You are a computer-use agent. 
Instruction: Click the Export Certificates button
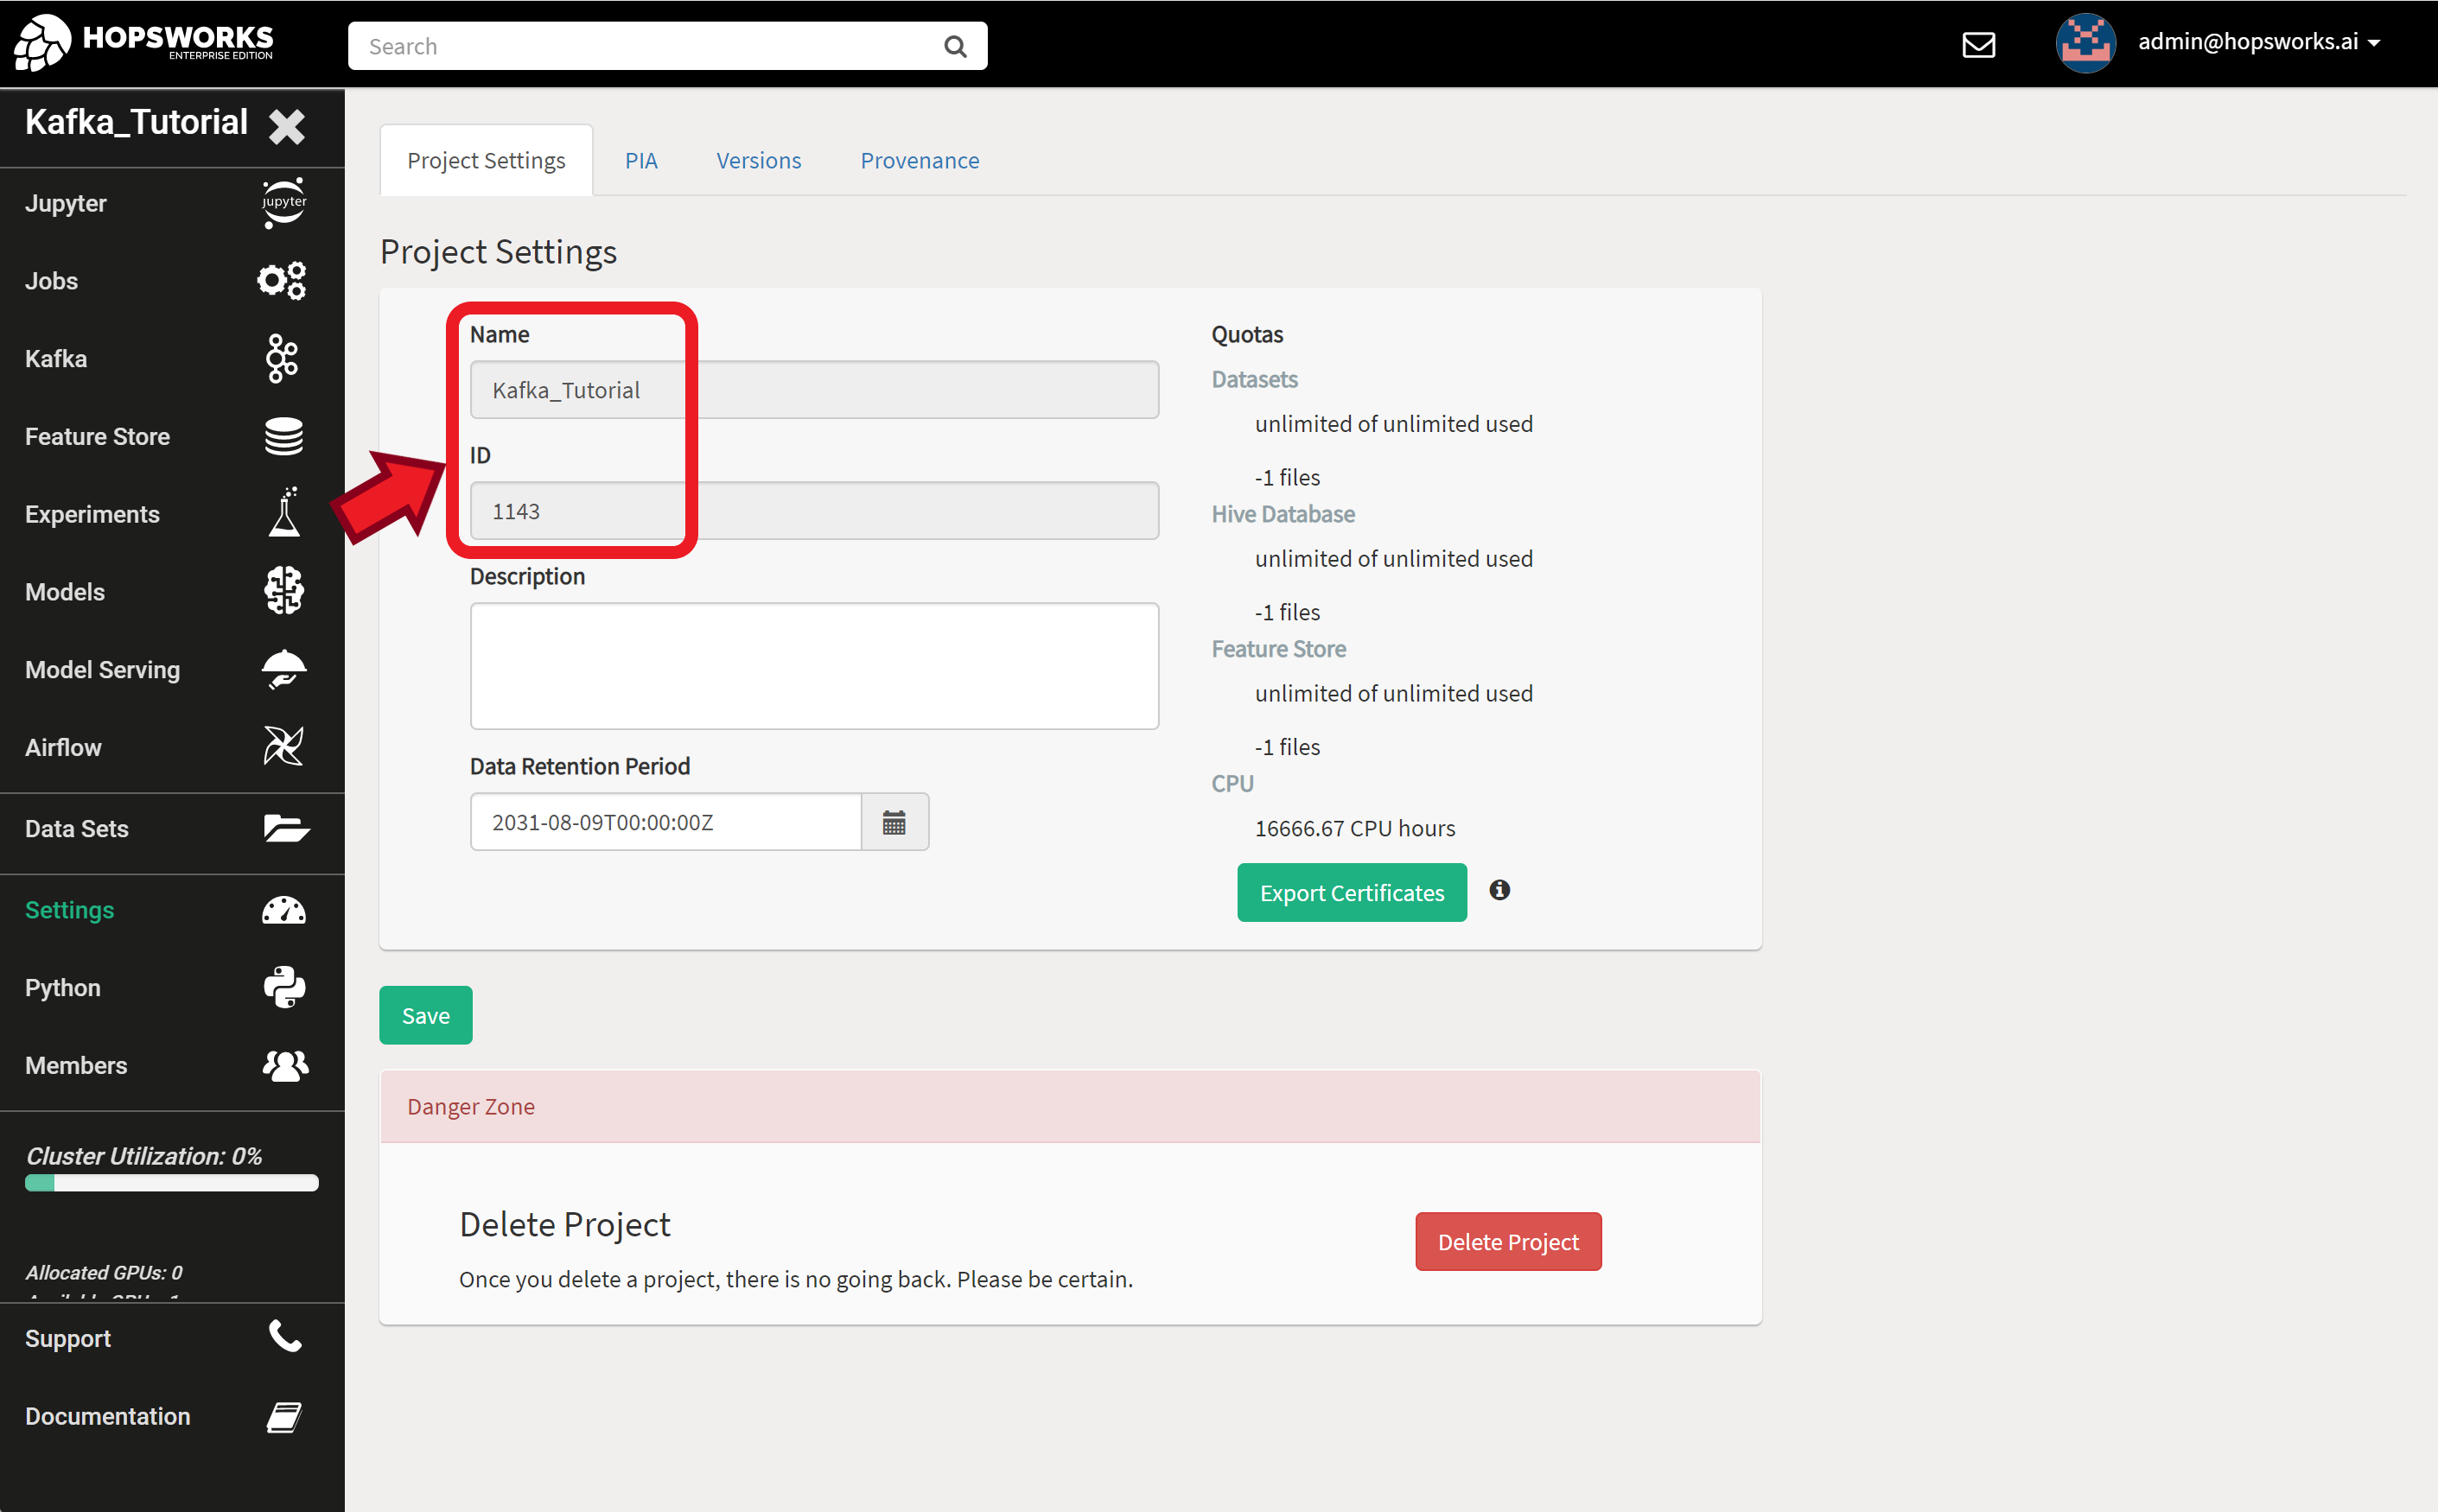pyautogui.click(x=1351, y=892)
